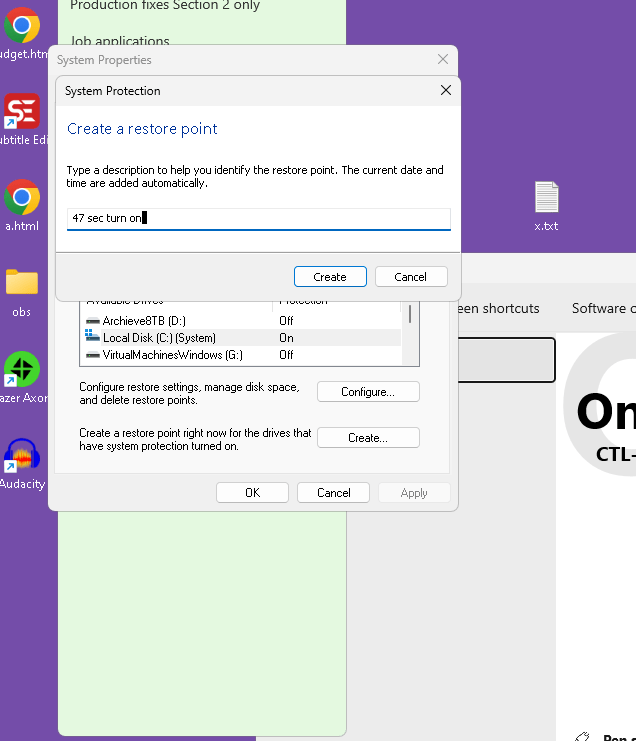Click Off protection status for Archieve8TB

point(286,321)
